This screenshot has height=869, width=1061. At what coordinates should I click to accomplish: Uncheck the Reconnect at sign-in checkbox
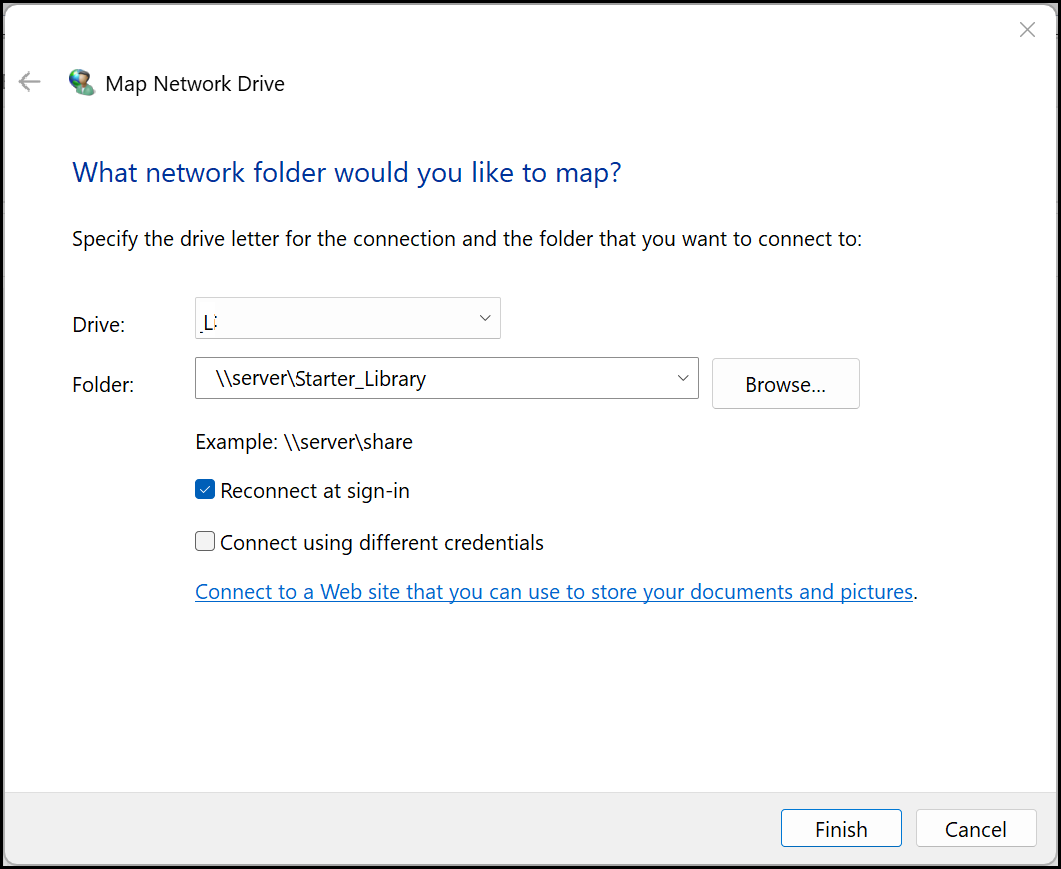click(205, 490)
